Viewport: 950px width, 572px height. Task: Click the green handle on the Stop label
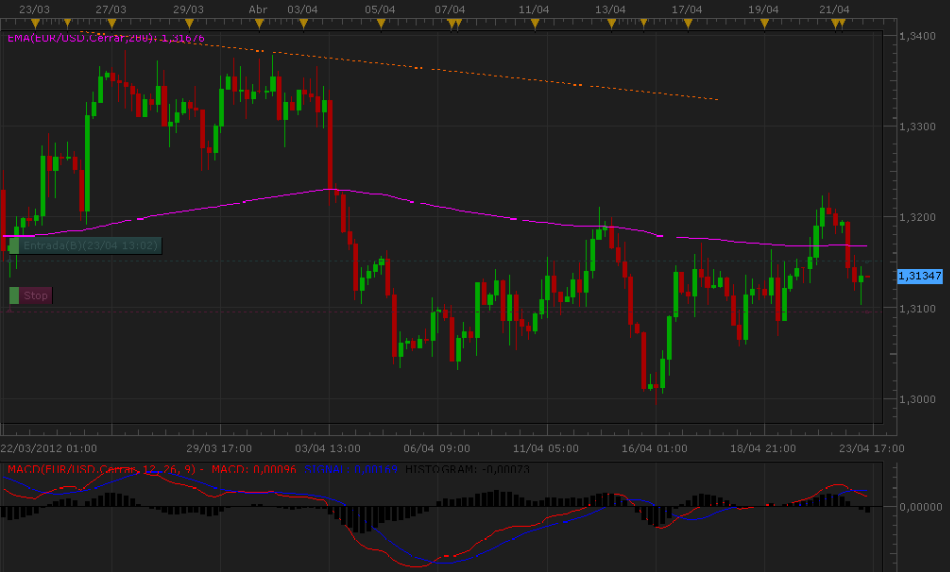pos(14,295)
